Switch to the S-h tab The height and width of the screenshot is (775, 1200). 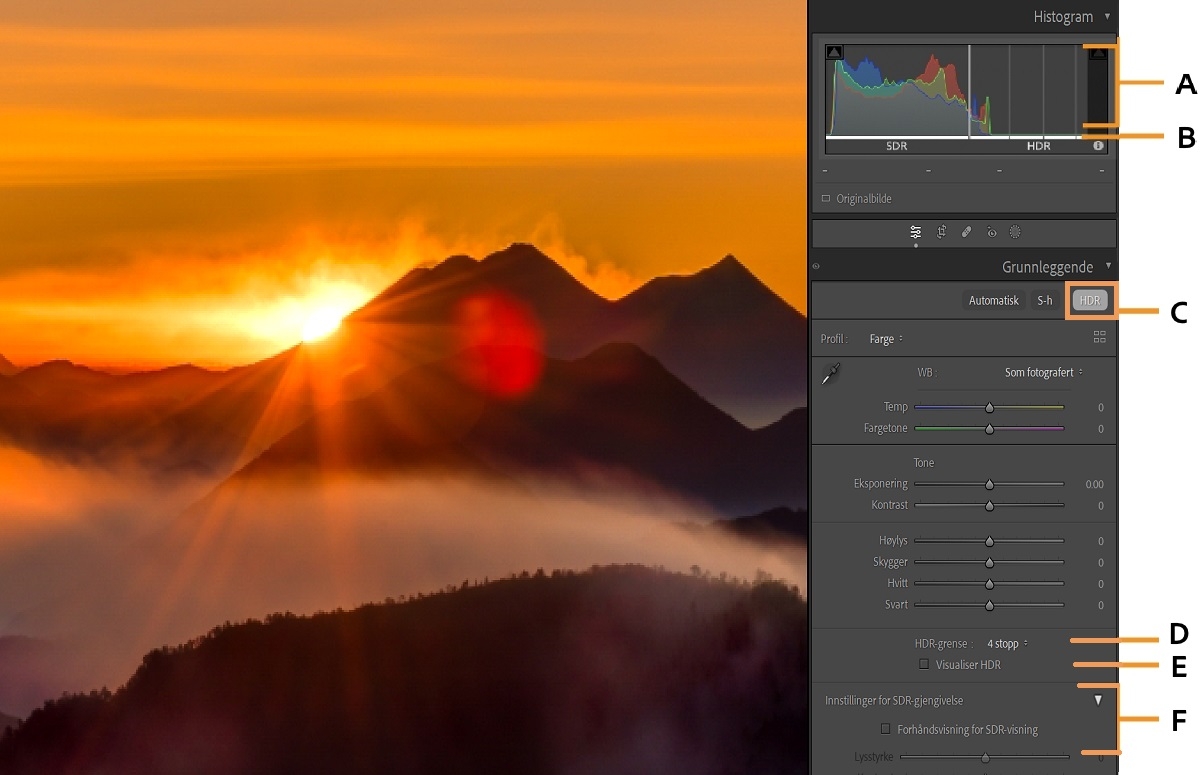(1044, 299)
